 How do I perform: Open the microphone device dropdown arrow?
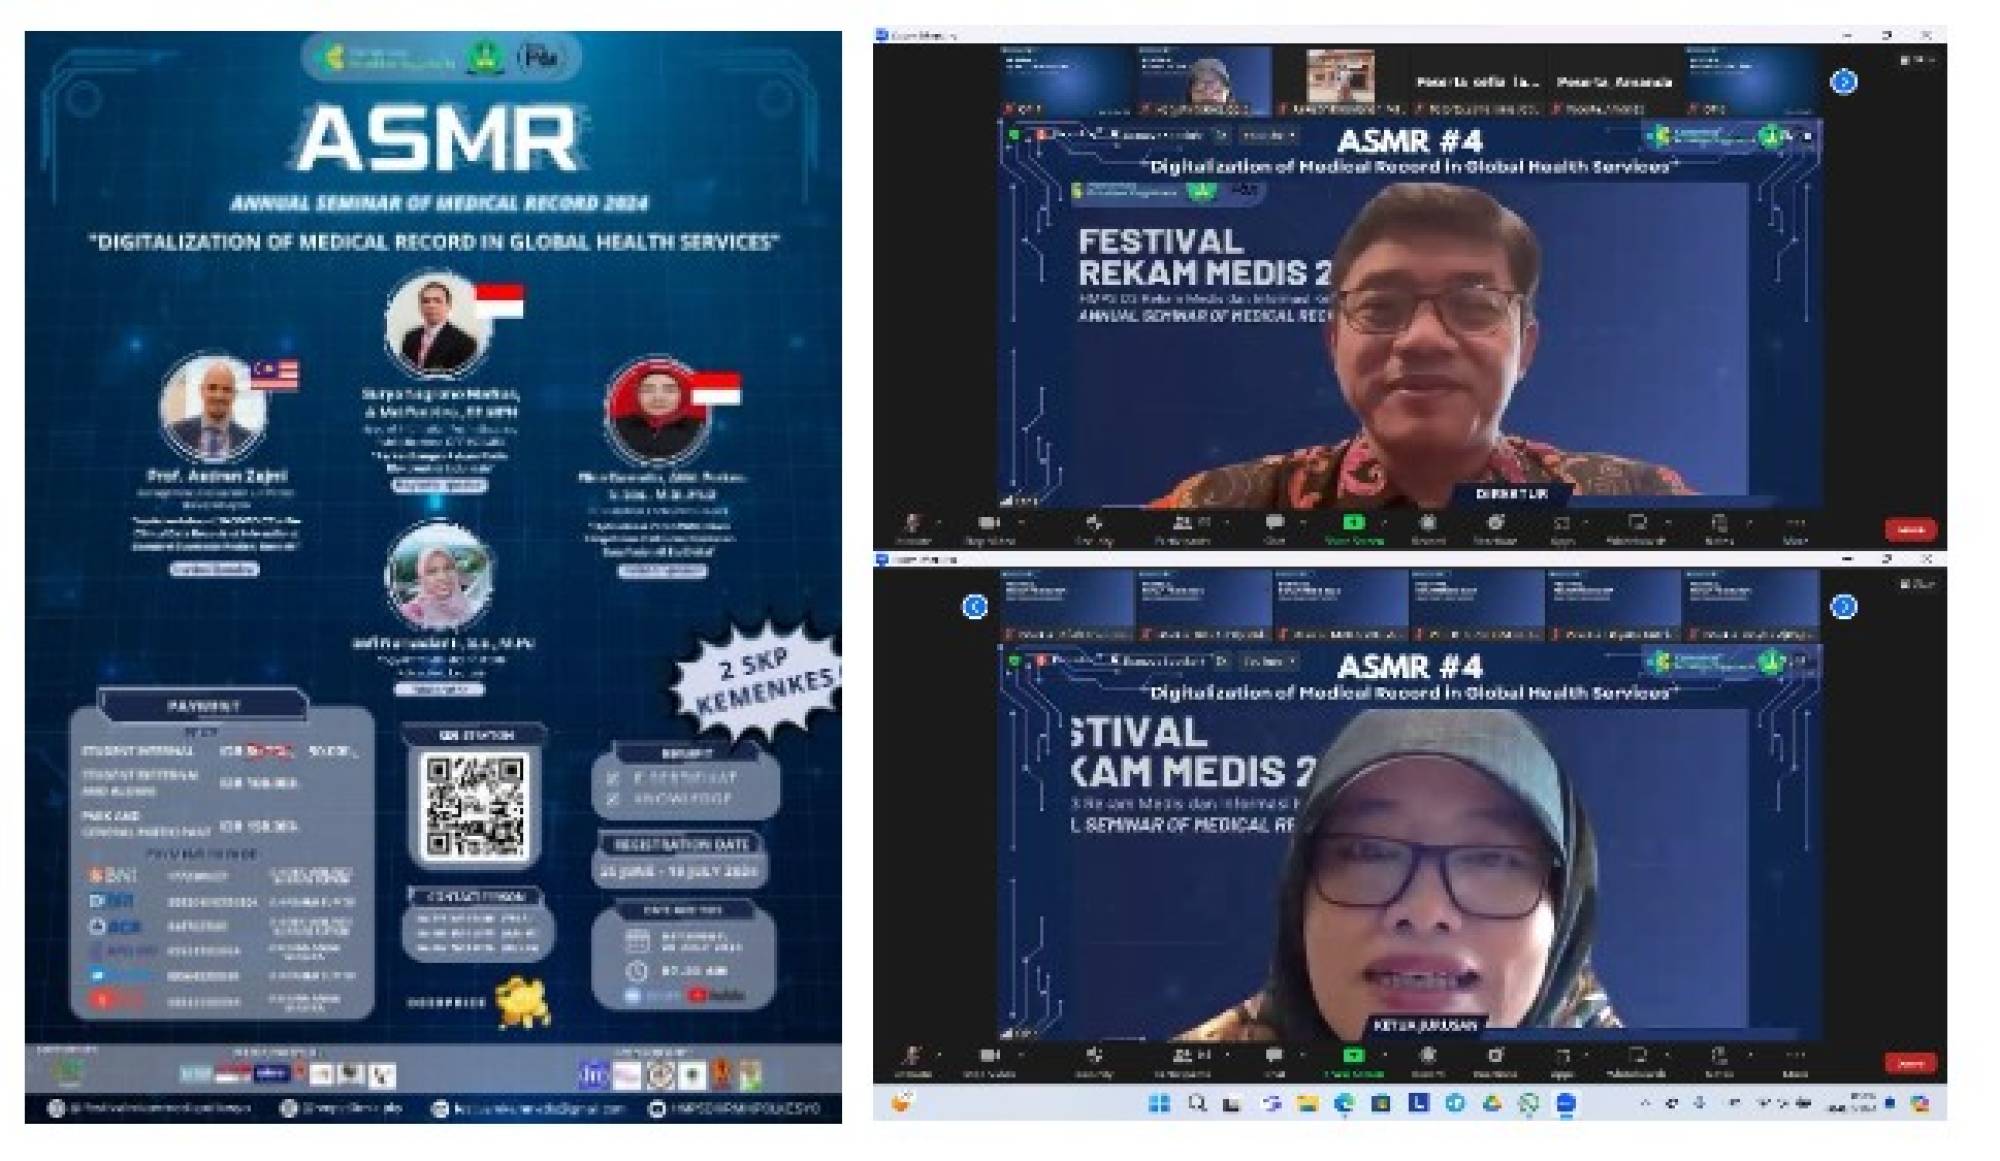[x=938, y=1056]
